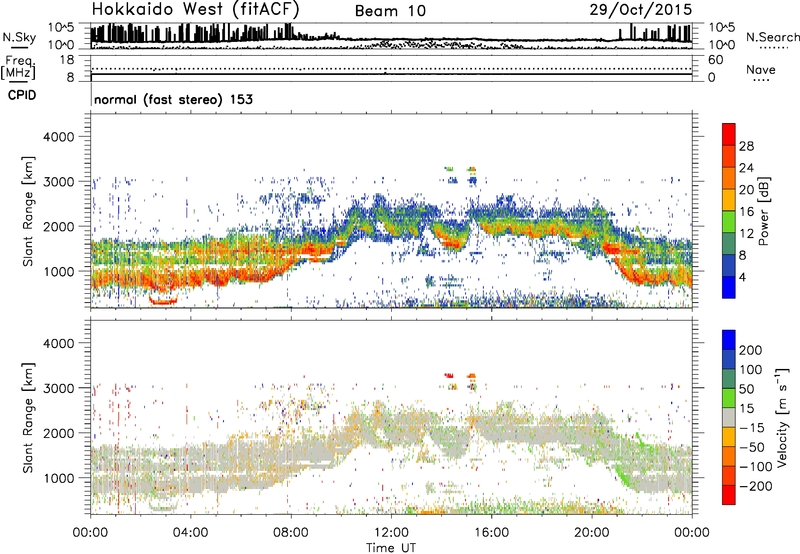The height and width of the screenshot is (554, 800).
Task: Click the '12:00' time axis tick
Action: [391, 533]
